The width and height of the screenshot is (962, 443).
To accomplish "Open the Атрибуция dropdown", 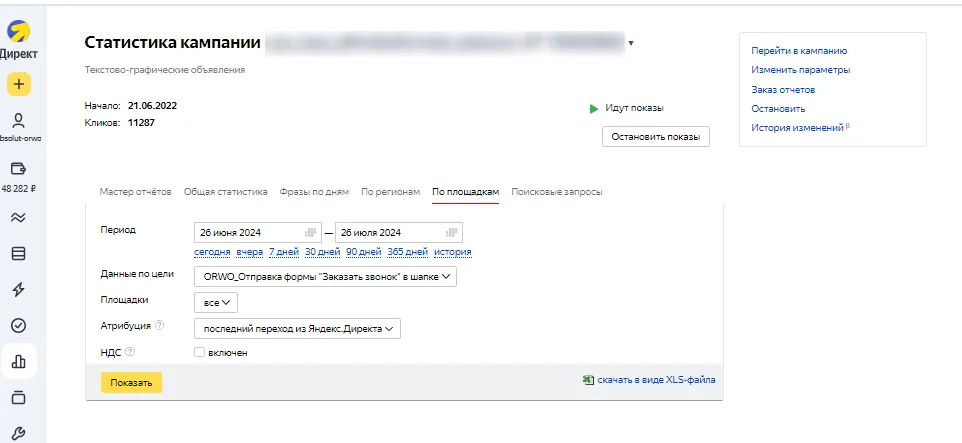I will pyautogui.click(x=297, y=328).
